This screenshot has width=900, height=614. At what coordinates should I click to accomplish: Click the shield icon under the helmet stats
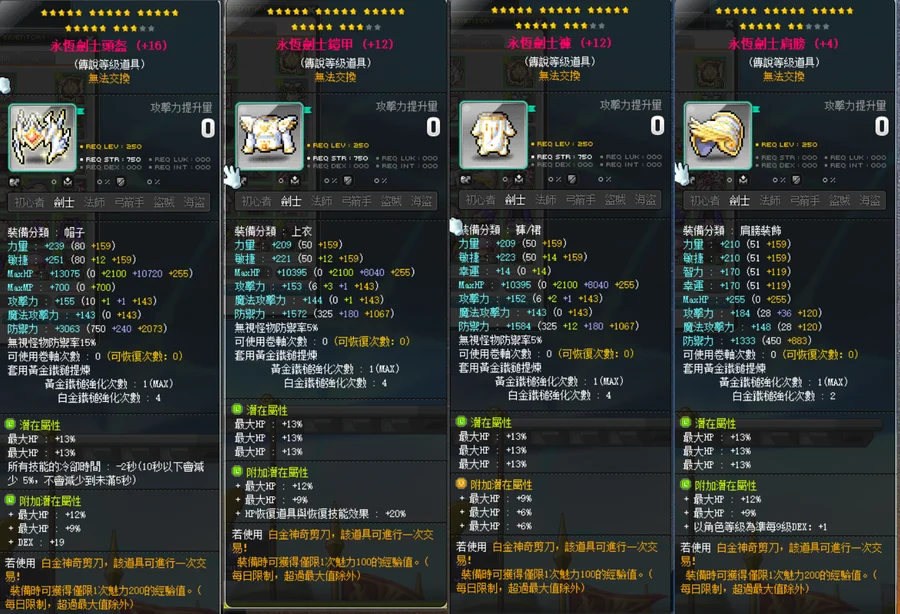click(121, 182)
